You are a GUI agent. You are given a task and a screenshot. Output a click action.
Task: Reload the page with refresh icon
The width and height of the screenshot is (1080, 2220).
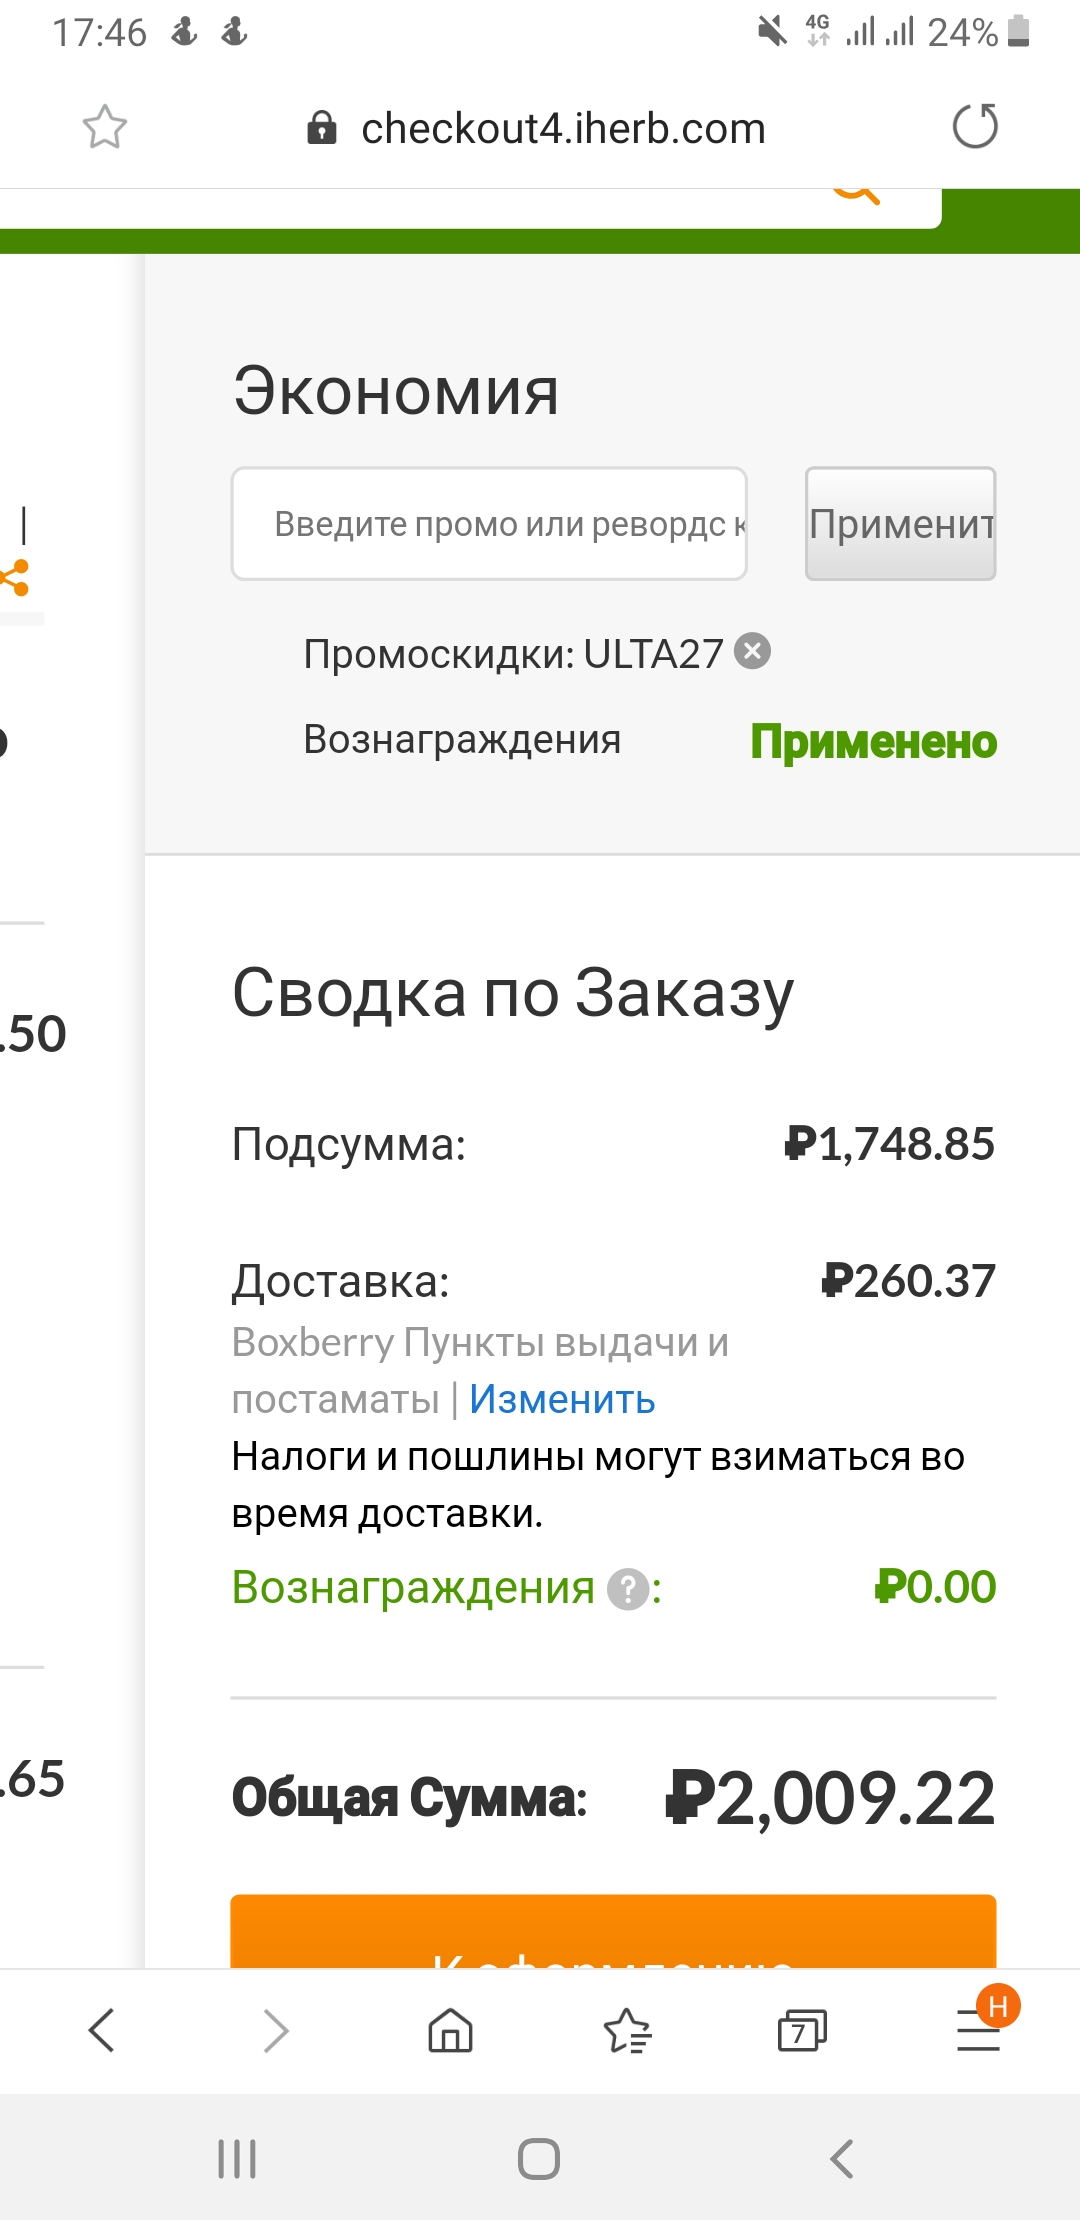(975, 127)
